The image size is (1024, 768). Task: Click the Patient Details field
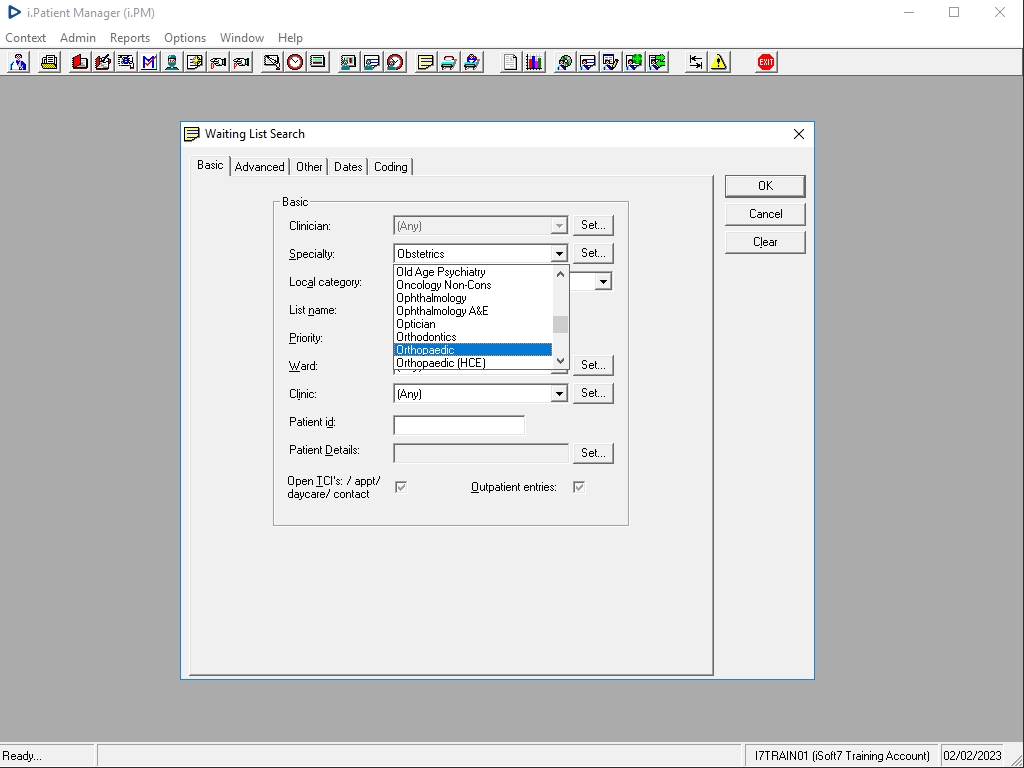click(x=481, y=453)
